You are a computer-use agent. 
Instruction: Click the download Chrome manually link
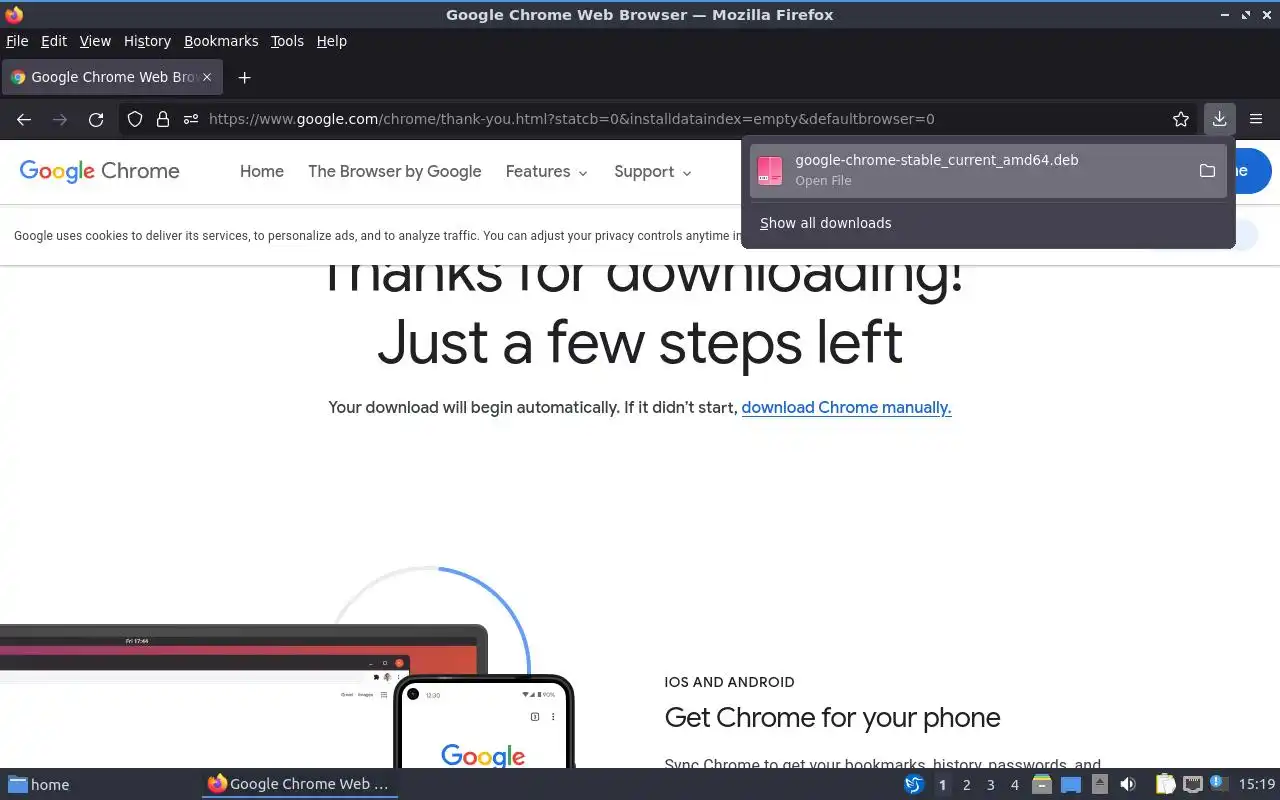846,408
